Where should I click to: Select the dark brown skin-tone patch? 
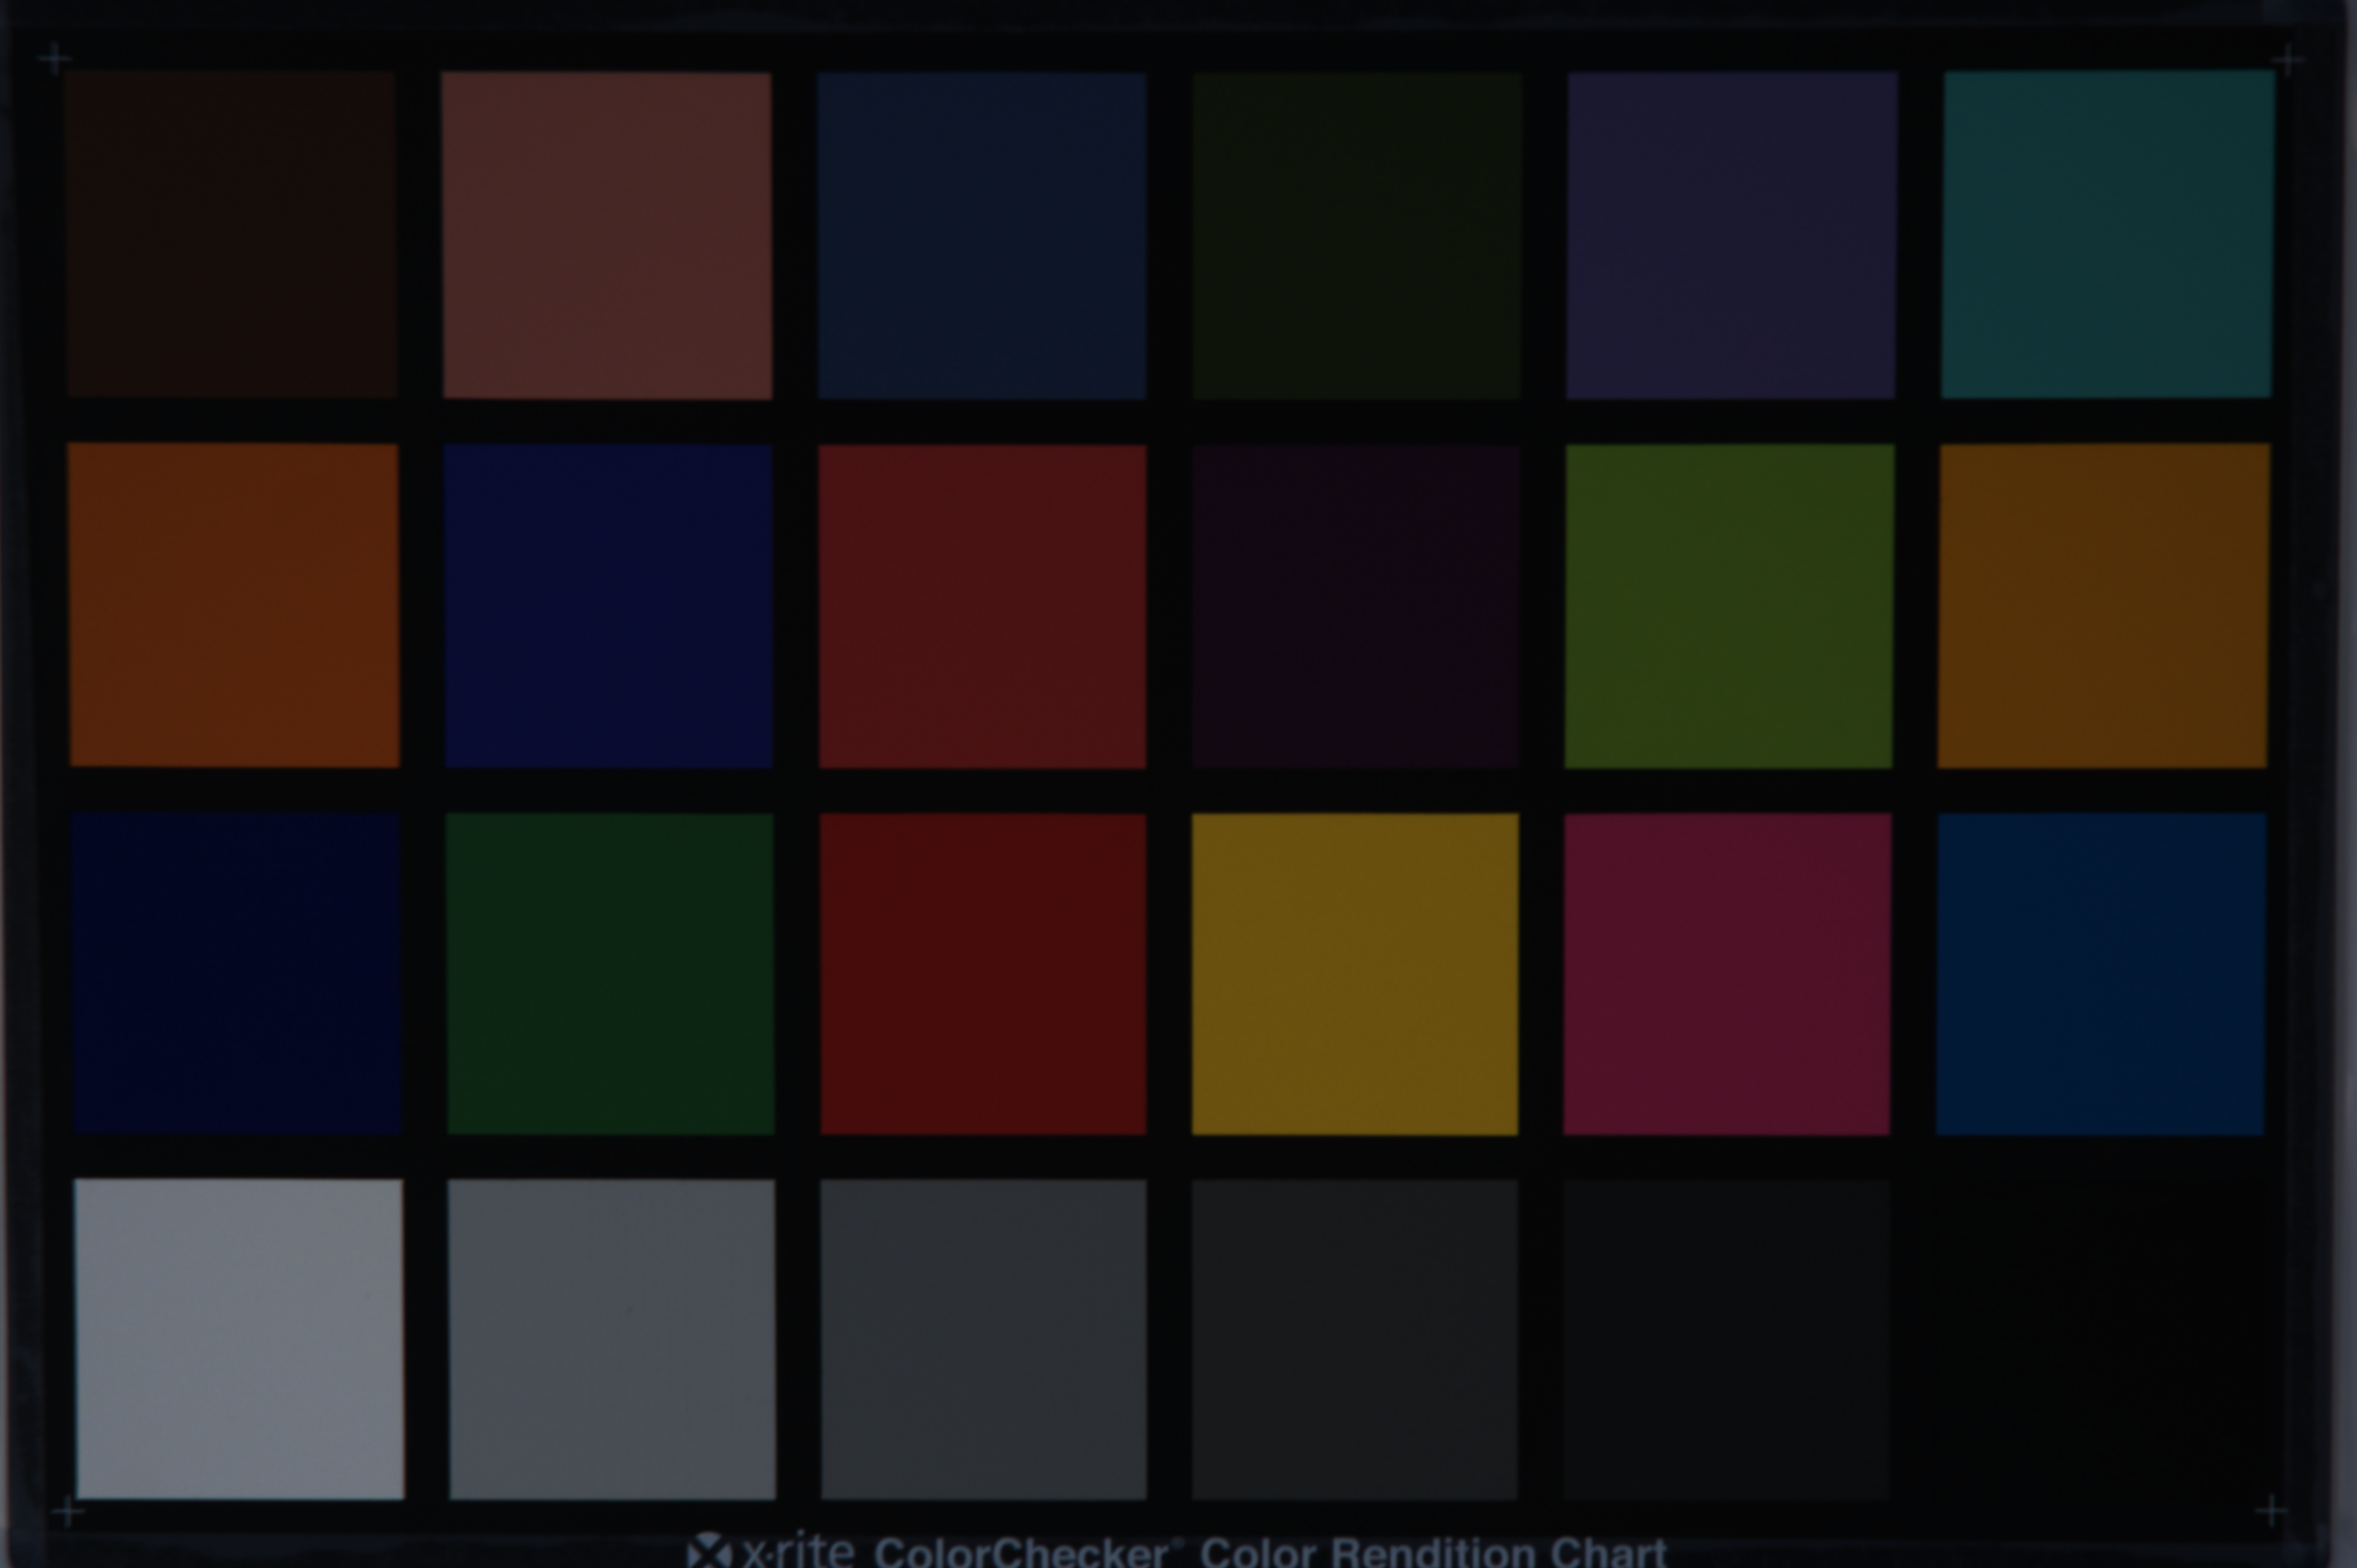tap(232, 234)
